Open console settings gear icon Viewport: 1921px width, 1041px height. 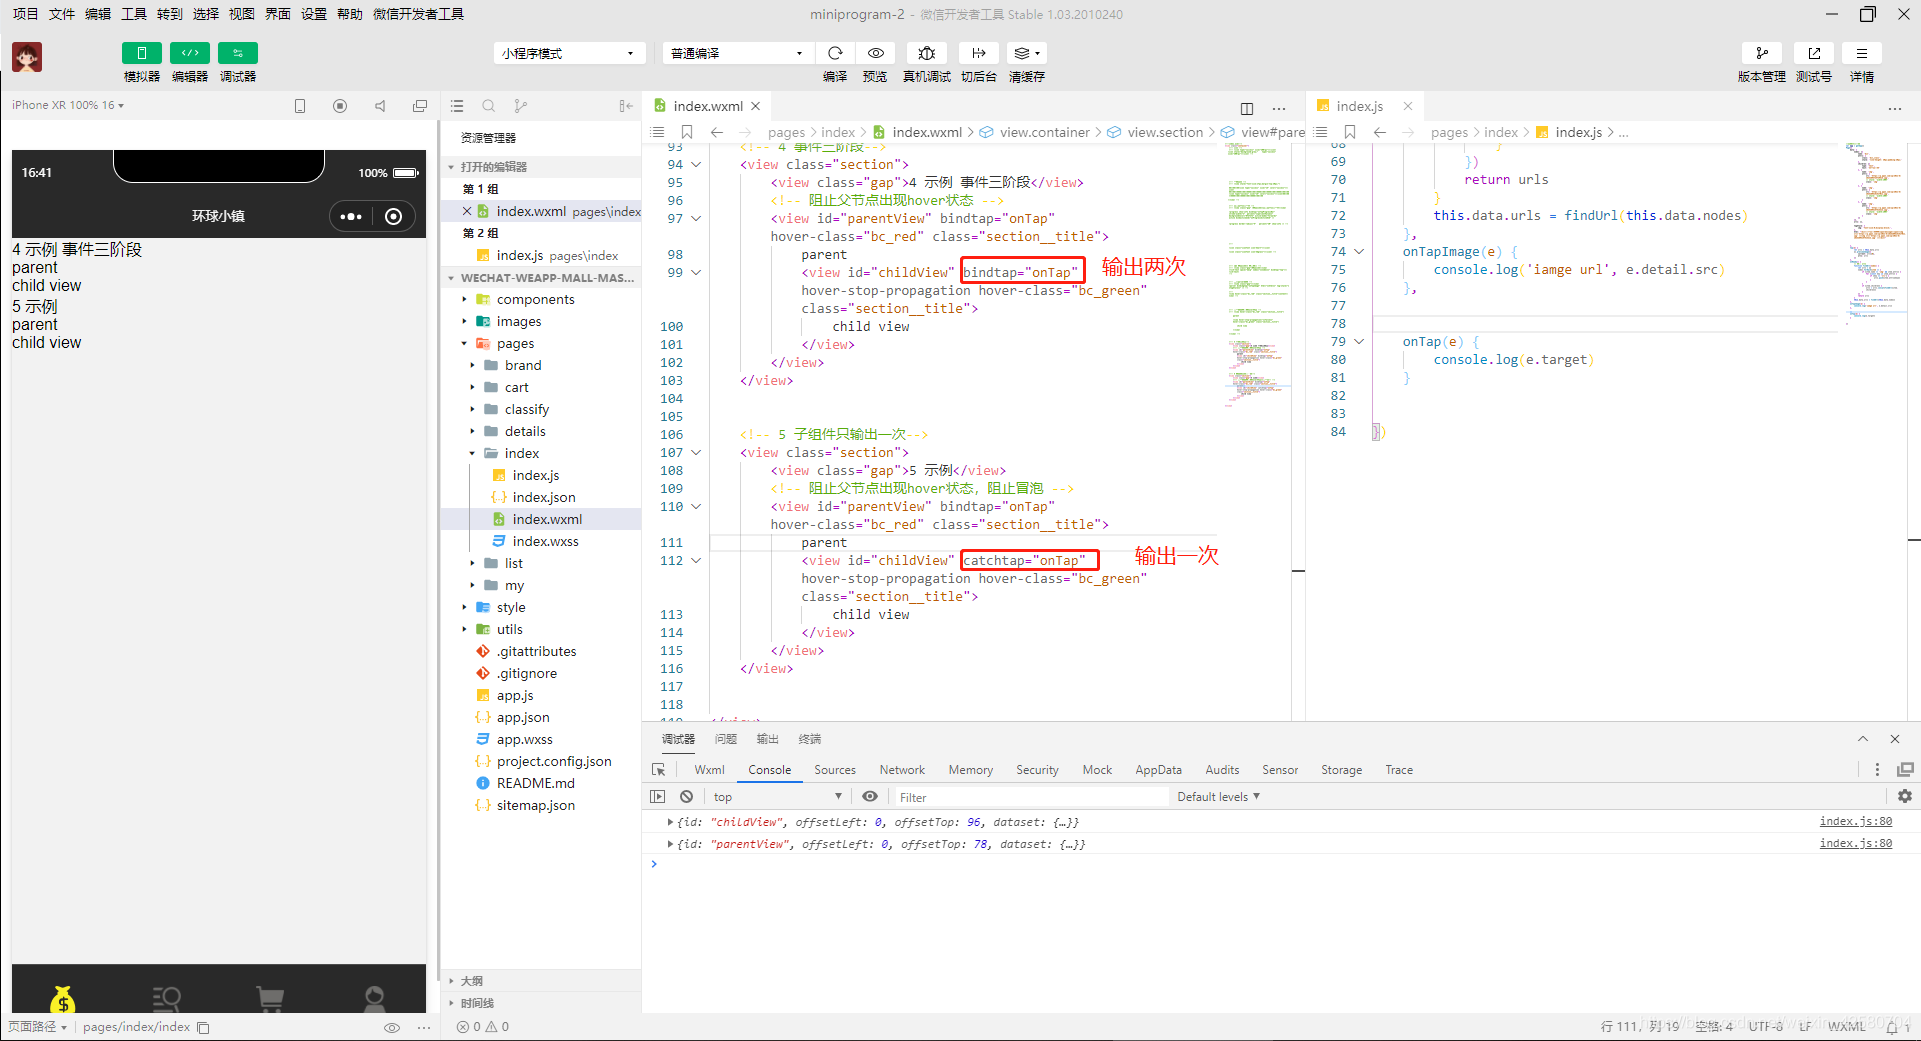click(1905, 796)
